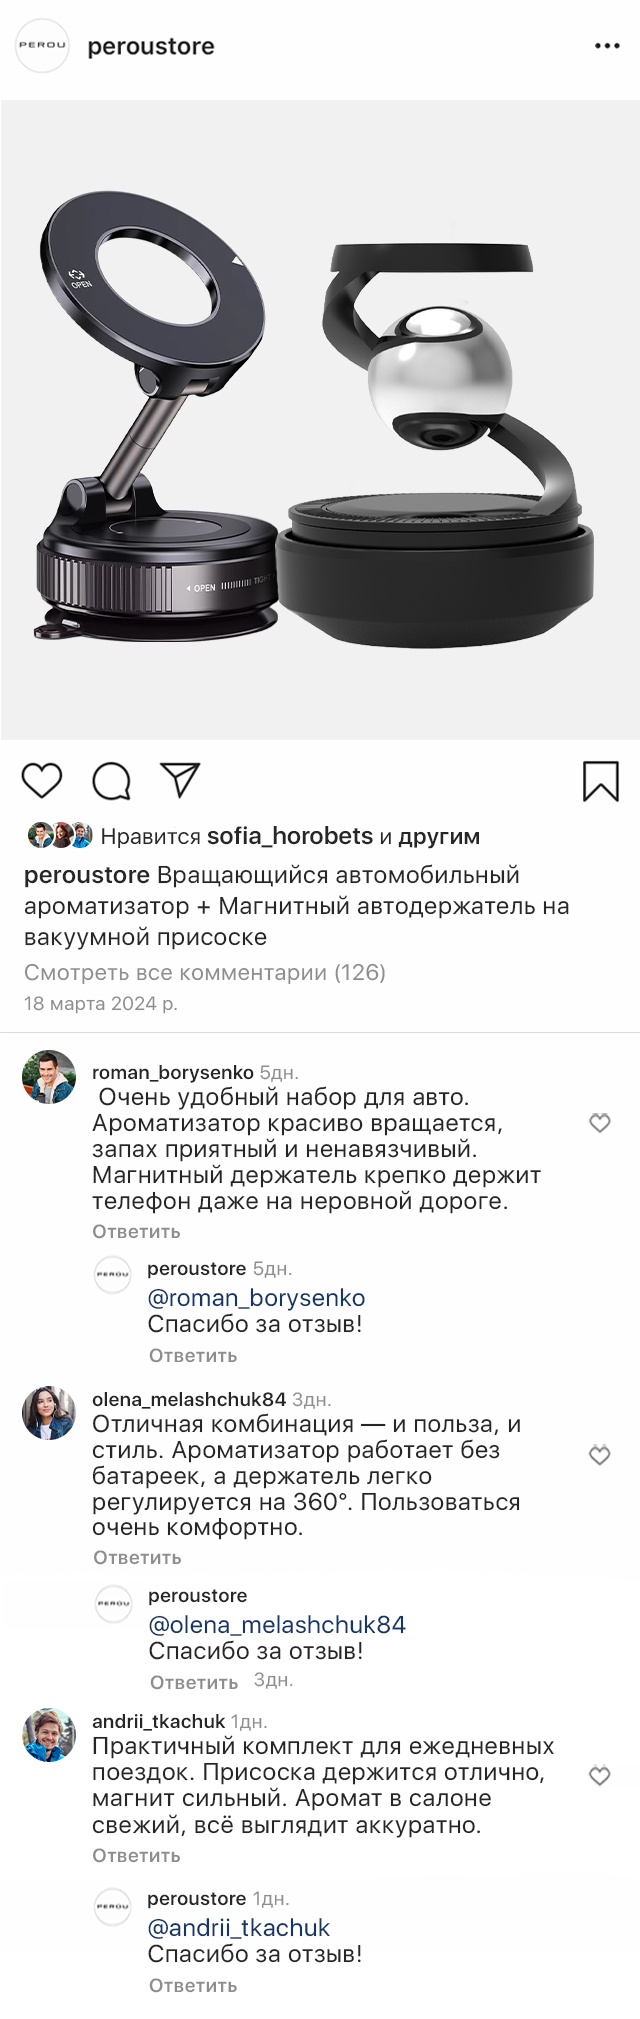Open the @andrii_tkachuk mention link
Viewport: 640px width, 2019px height.
pyautogui.click(x=238, y=1927)
